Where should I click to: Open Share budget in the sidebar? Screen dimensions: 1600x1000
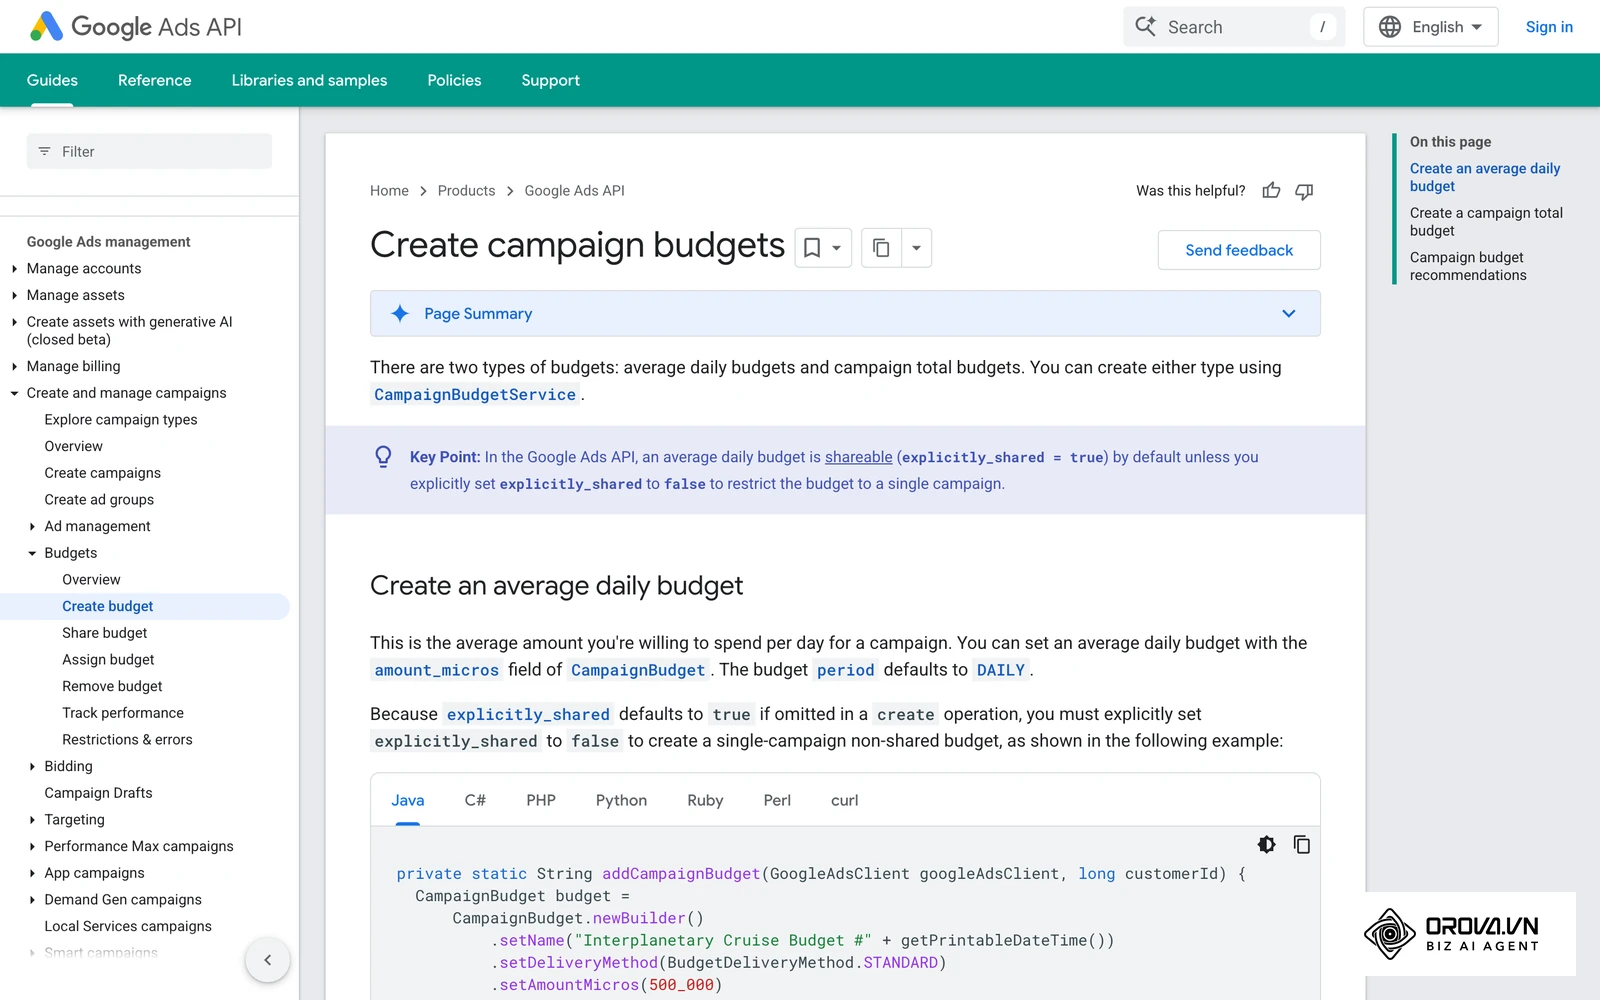pyautogui.click(x=105, y=633)
